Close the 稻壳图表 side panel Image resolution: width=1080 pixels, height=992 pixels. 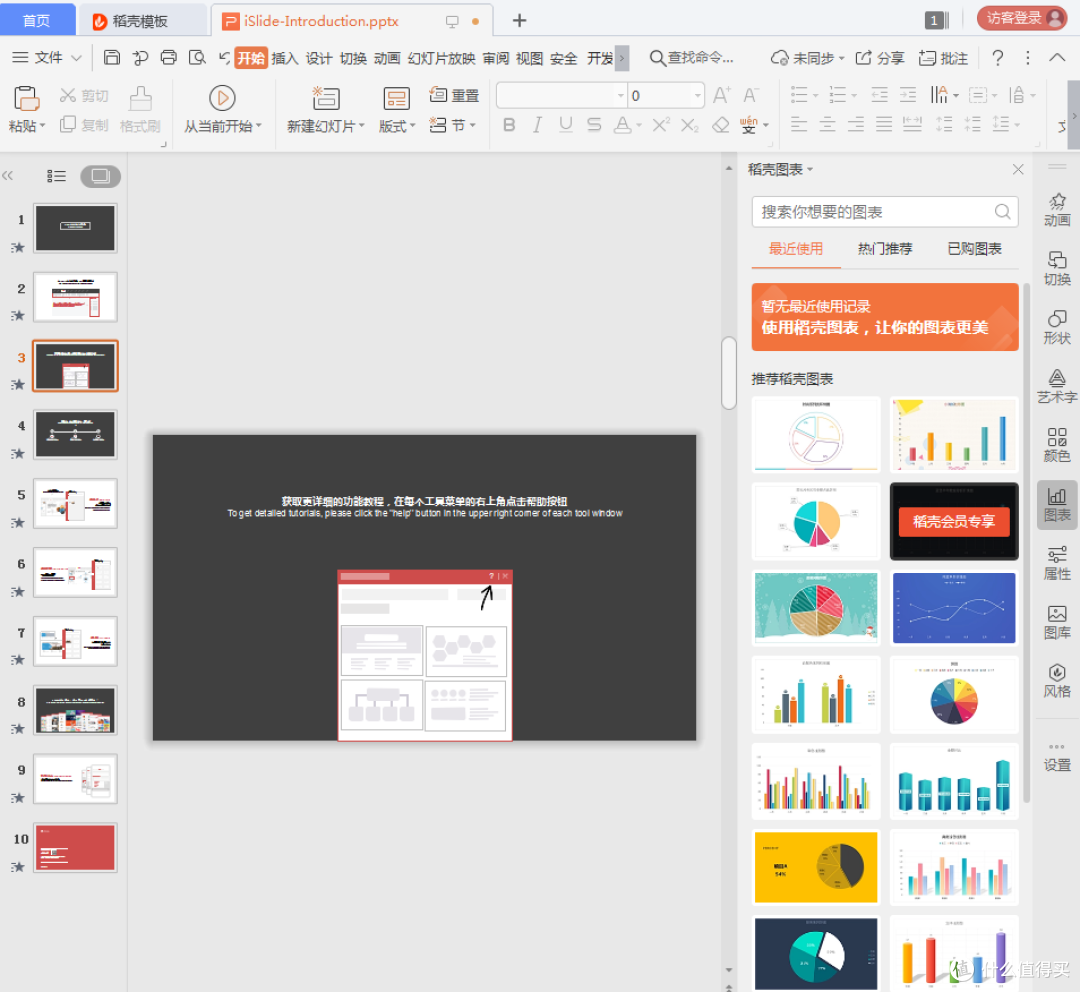pos(1018,169)
